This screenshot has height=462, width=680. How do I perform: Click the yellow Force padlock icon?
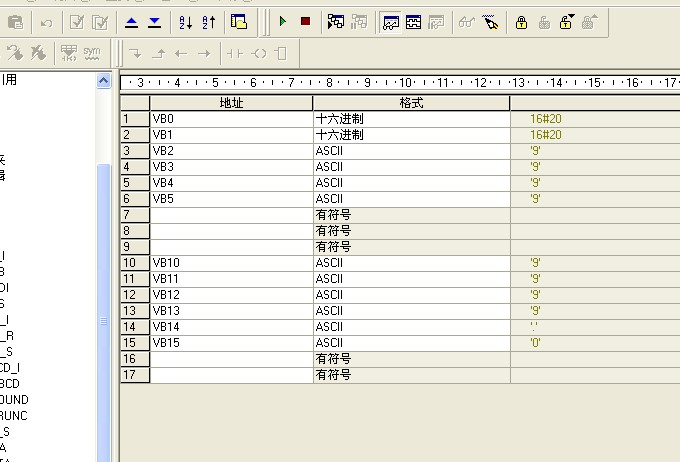pyautogui.click(x=521, y=22)
